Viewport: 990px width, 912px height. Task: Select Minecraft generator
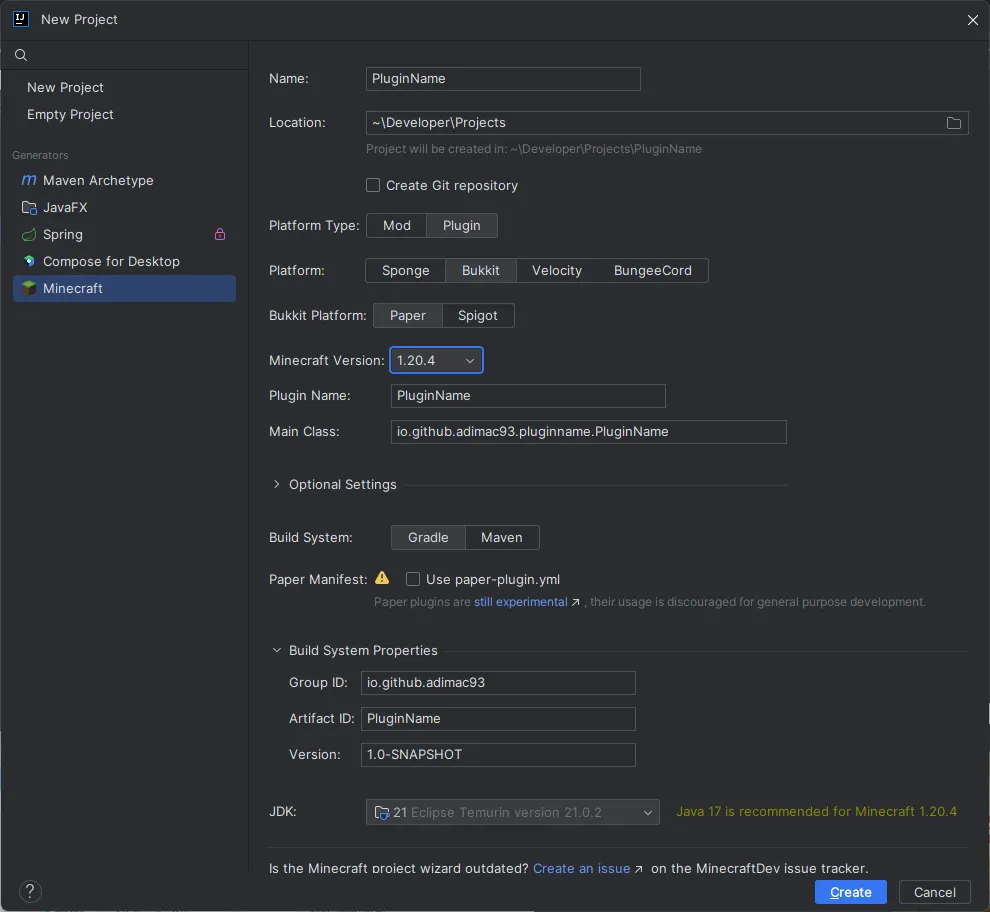tap(124, 288)
